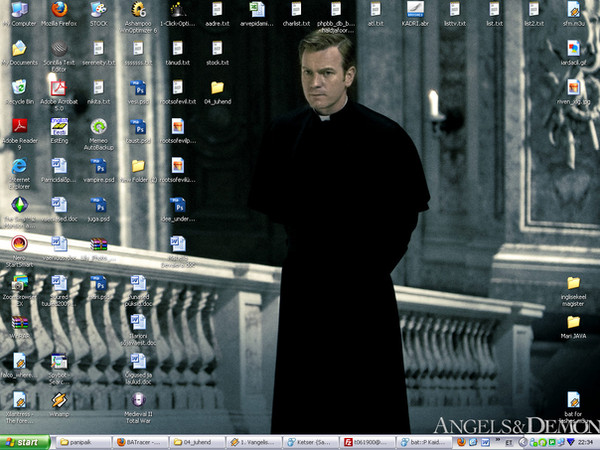Select the atl.txt file
This screenshot has width=600, height=450.
tap(375, 9)
